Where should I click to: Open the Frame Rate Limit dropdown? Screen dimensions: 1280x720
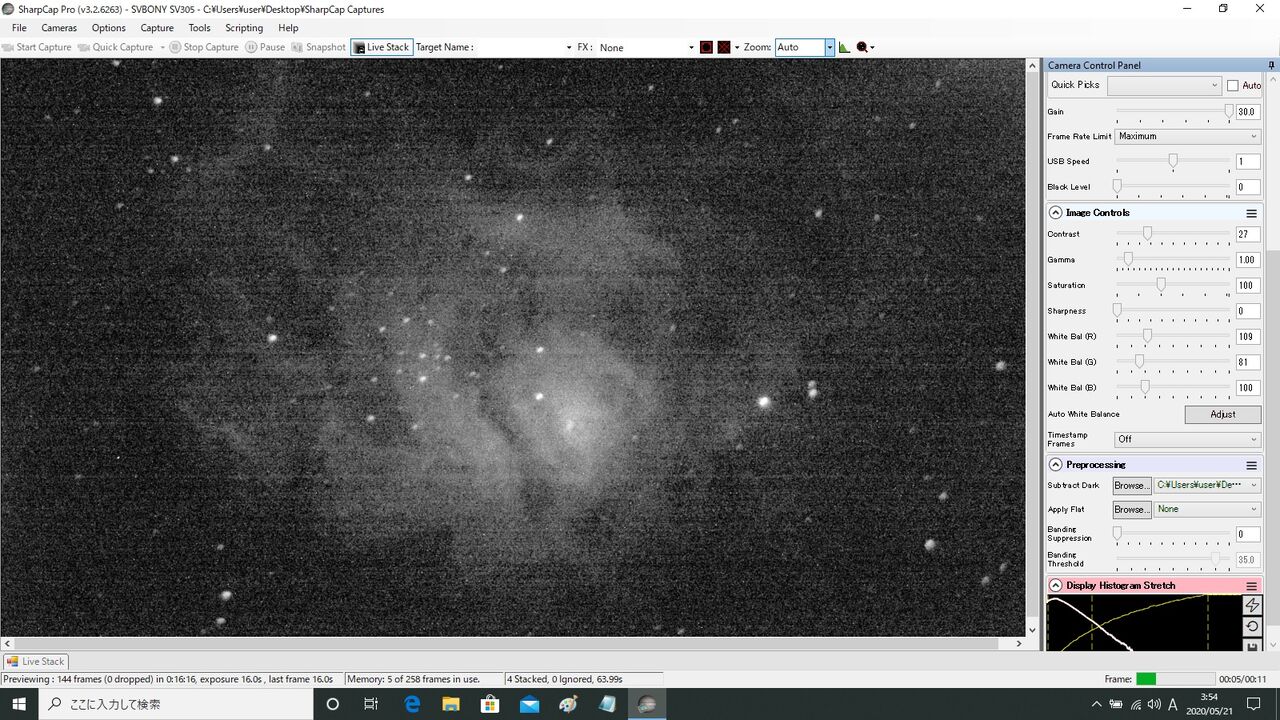(1188, 136)
